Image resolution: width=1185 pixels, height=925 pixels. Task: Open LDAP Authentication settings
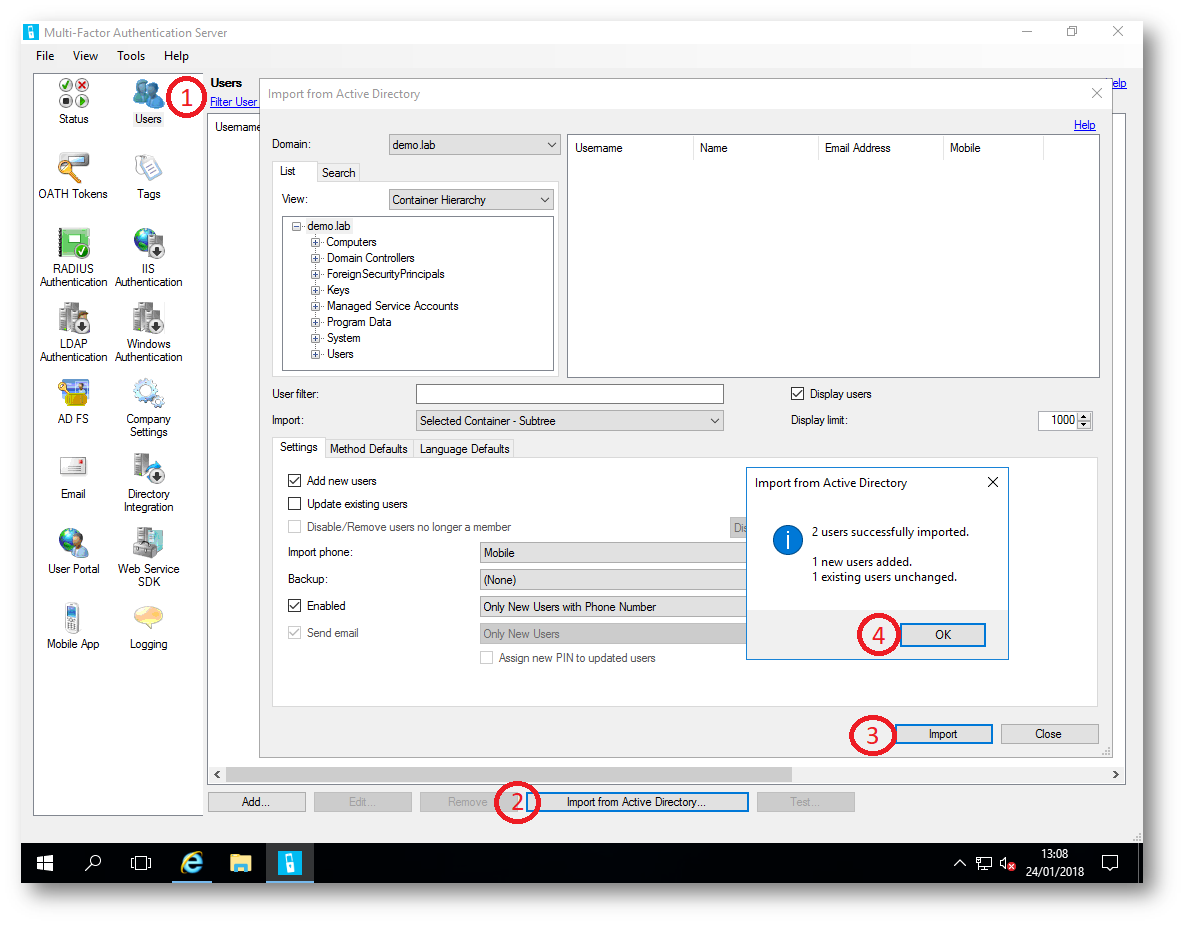73,333
